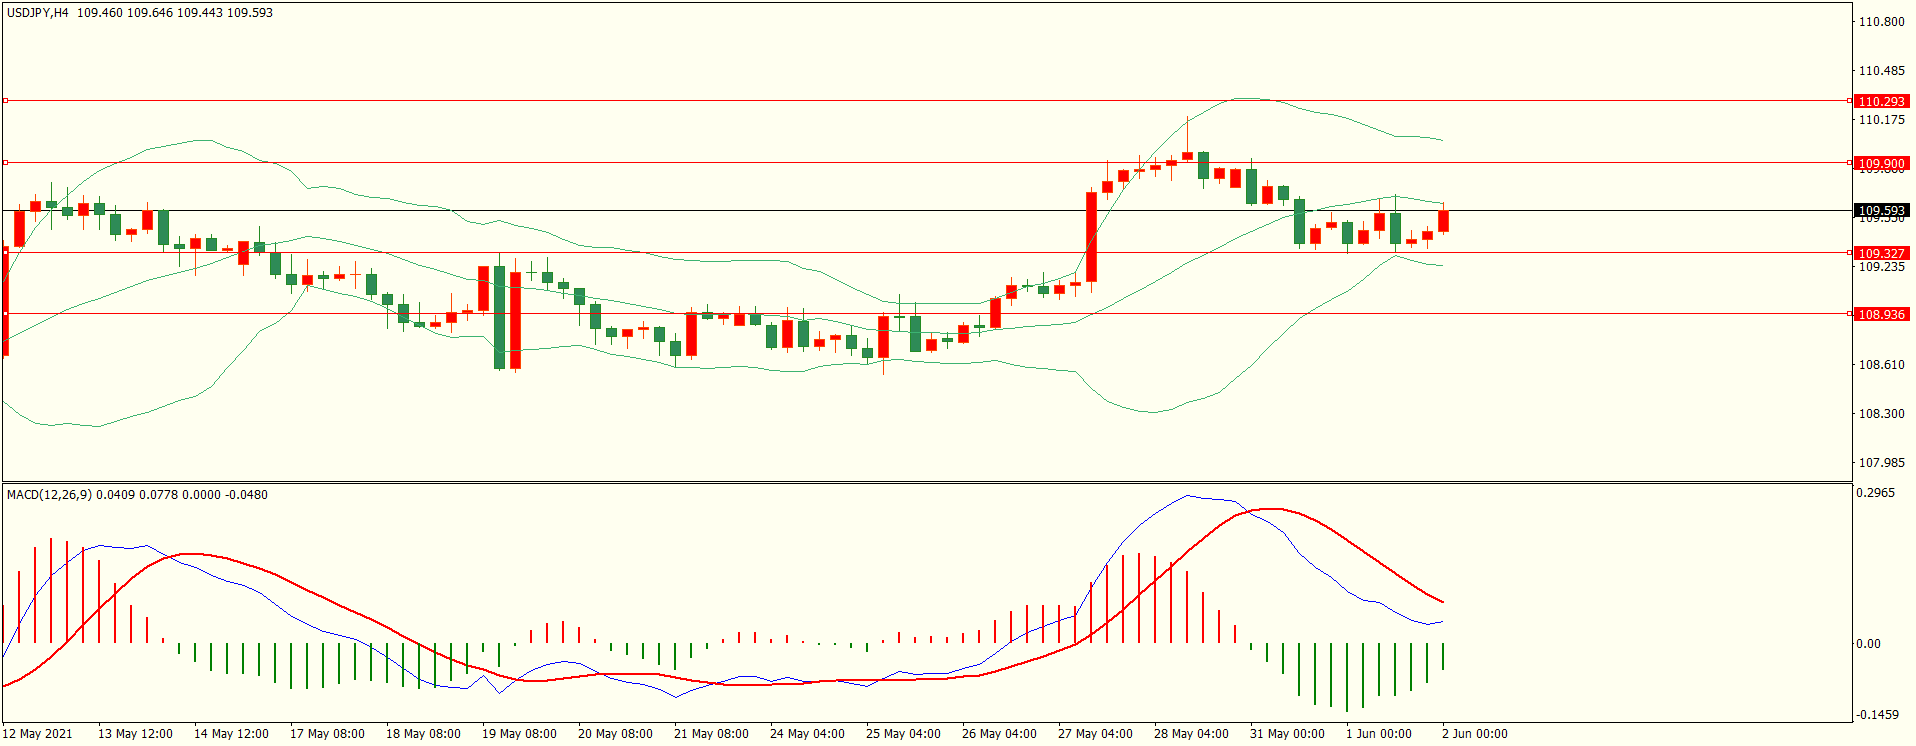Select the 110.293 red price level tag

pyautogui.click(x=1881, y=101)
